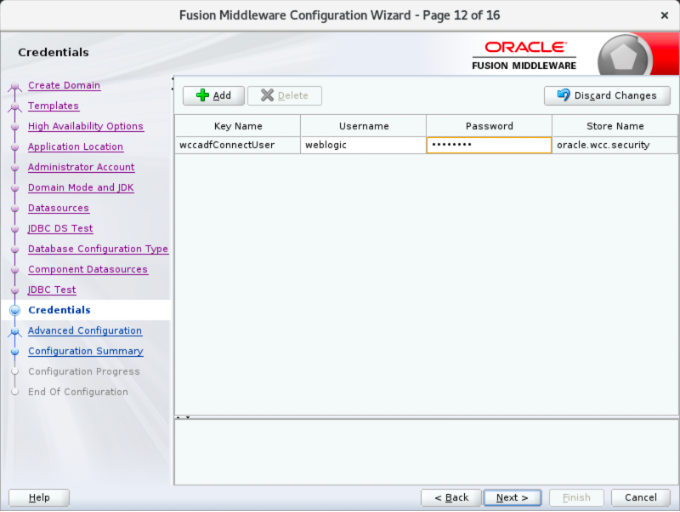Click the Configuration Summary step bullet
This screenshot has height=512, width=680.
point(15,351)
